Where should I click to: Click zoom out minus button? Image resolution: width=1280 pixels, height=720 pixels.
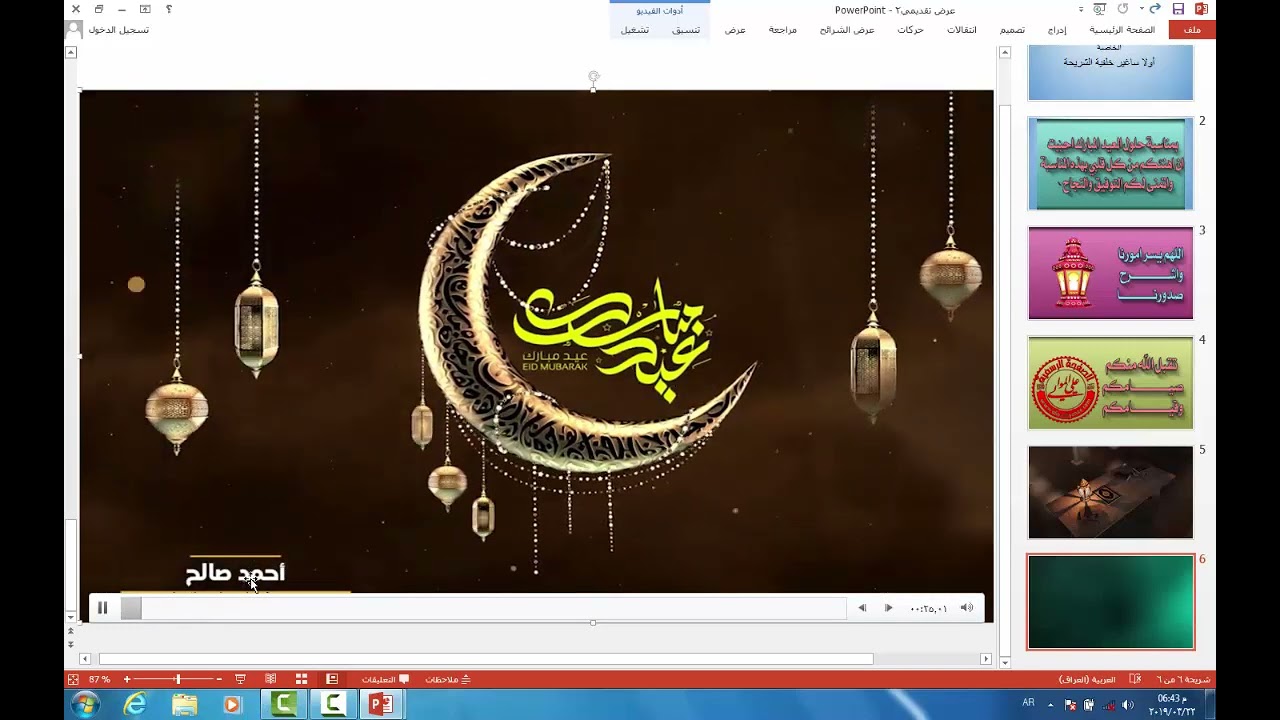point(219,680)
